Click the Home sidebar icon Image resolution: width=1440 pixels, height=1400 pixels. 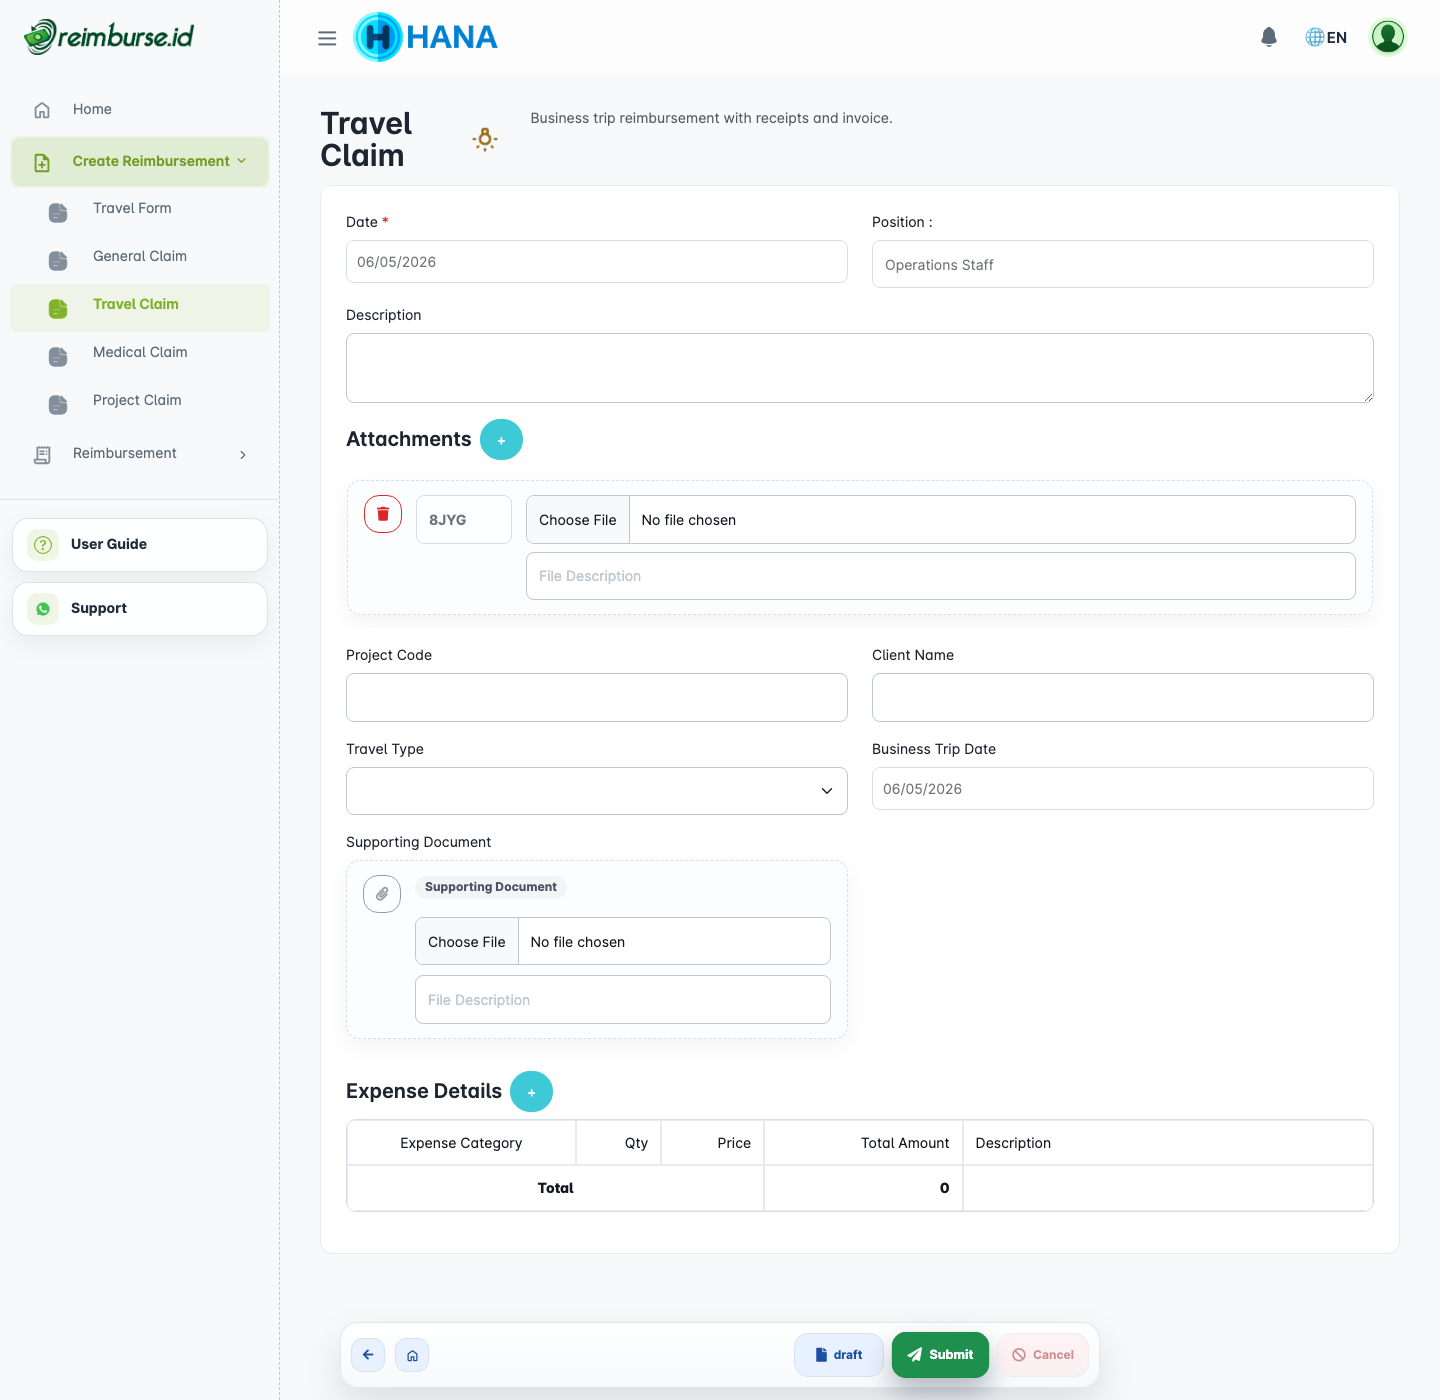tap(42, 110)
